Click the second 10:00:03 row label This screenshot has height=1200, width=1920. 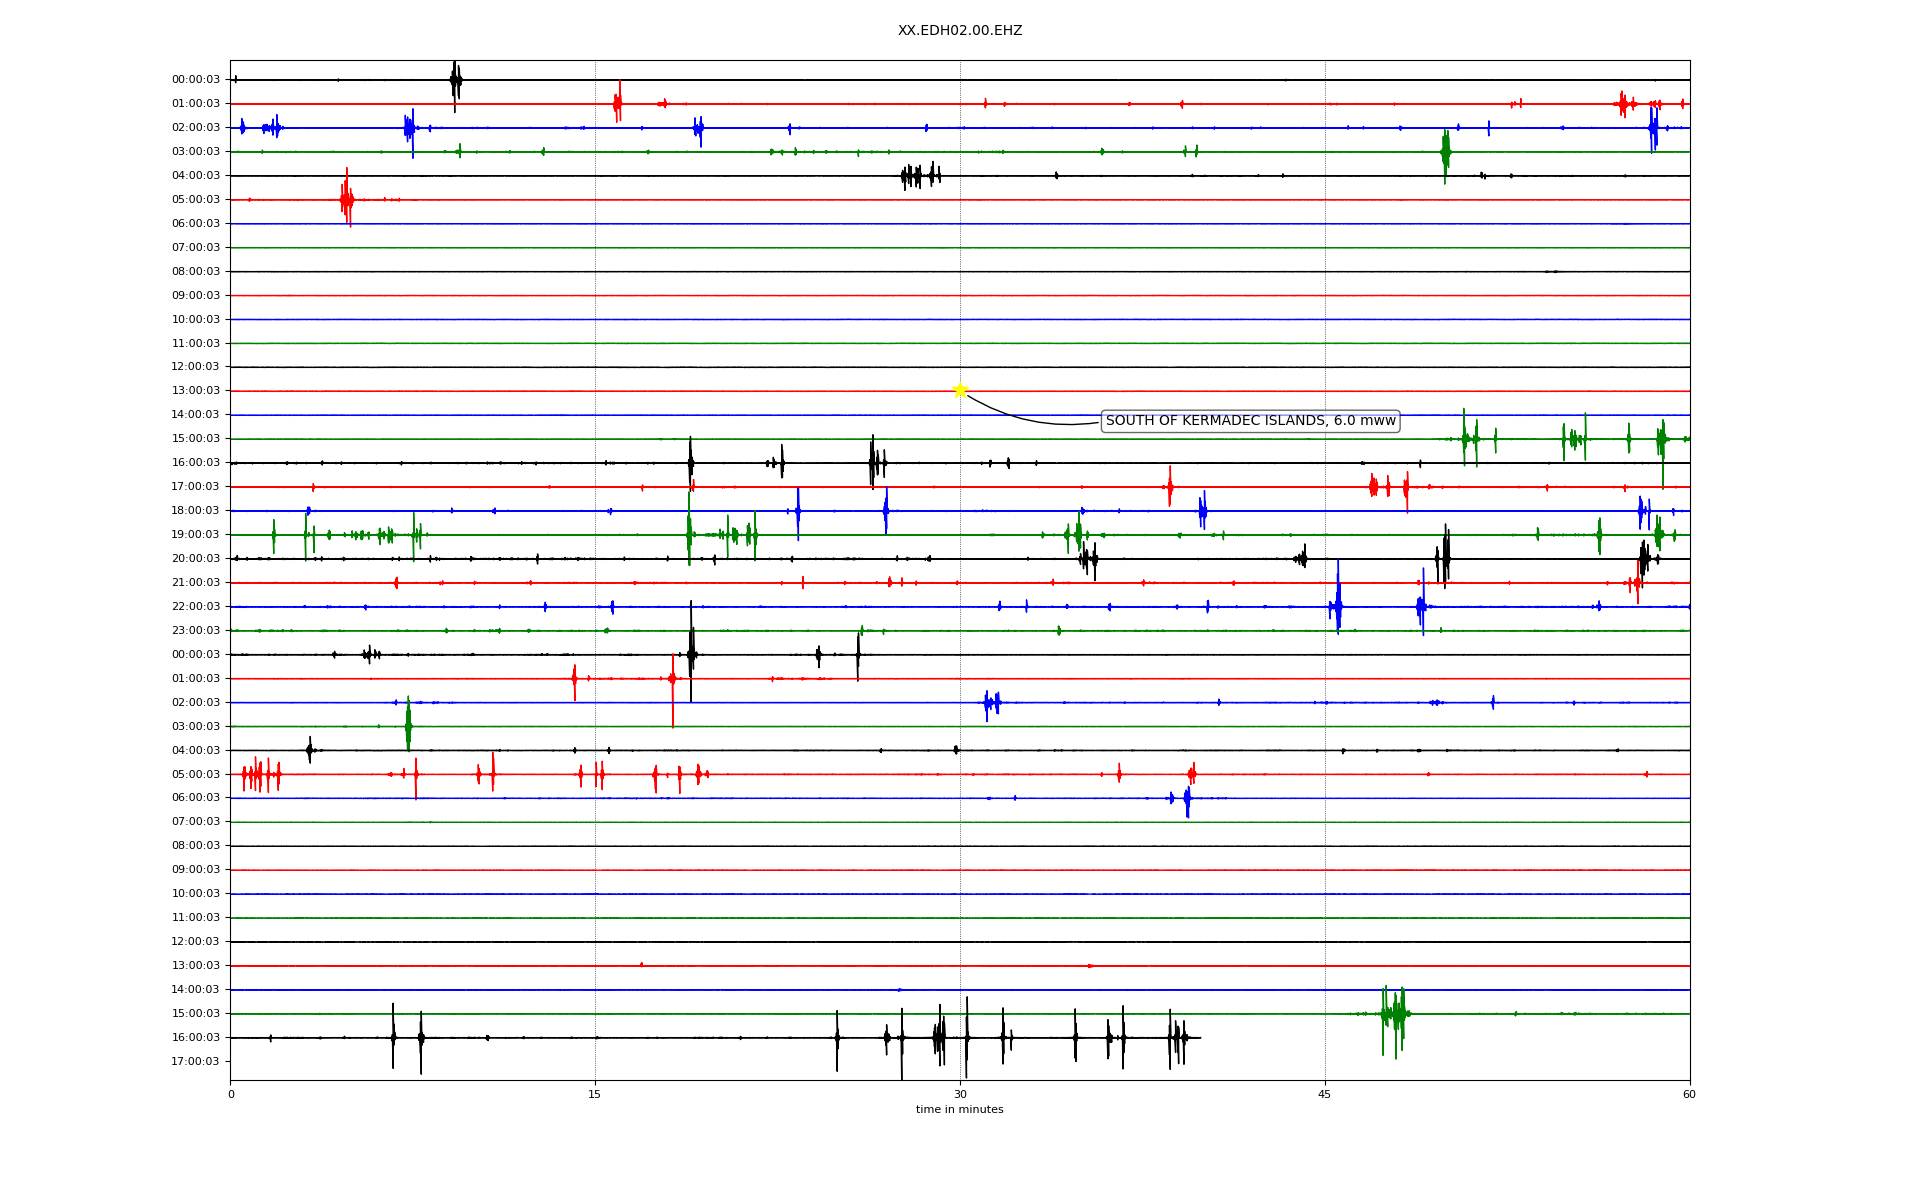pyautogui.click(x=196, y=894)
